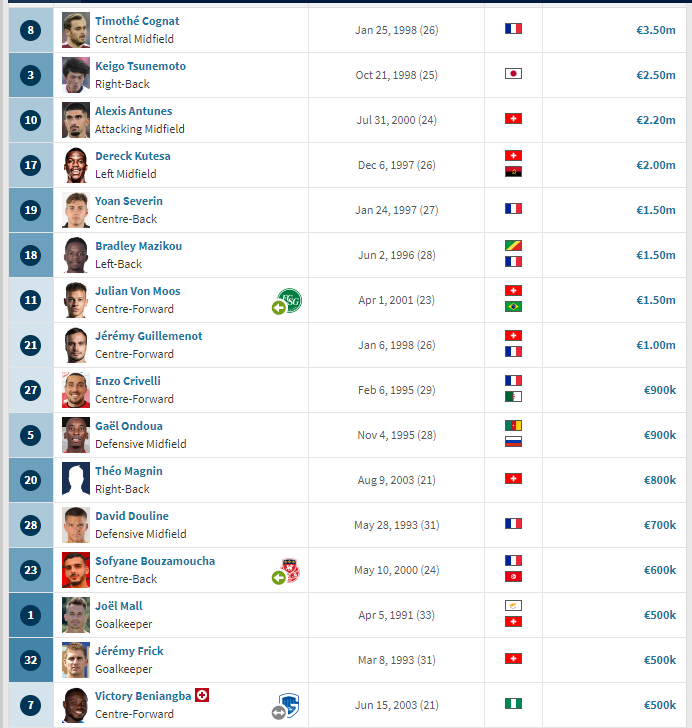Open Alexis Antunes player page
The width and height of the screenshot is (692, 728).
[134, 111]
